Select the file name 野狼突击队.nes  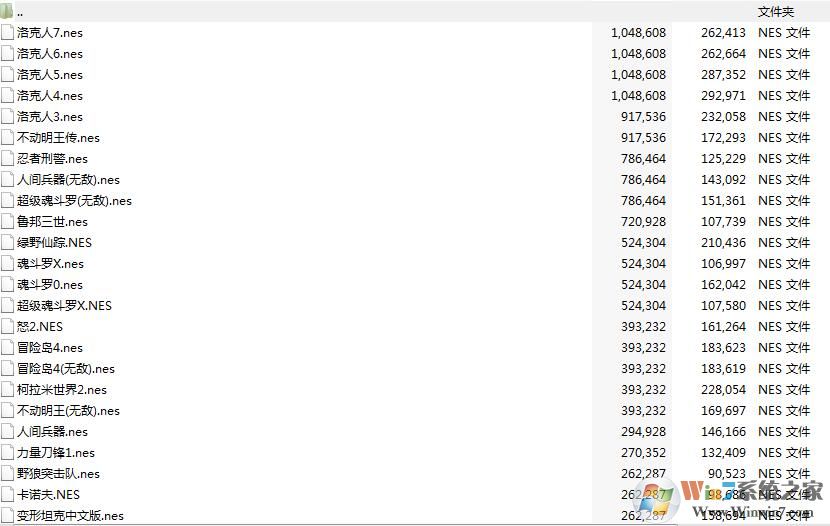pos(58,474)
